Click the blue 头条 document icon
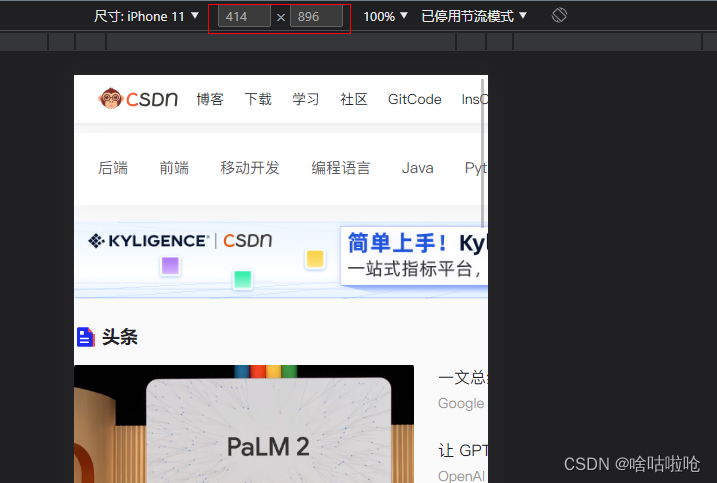The height and width of the screenshot is (483, 717). (86, 337)
